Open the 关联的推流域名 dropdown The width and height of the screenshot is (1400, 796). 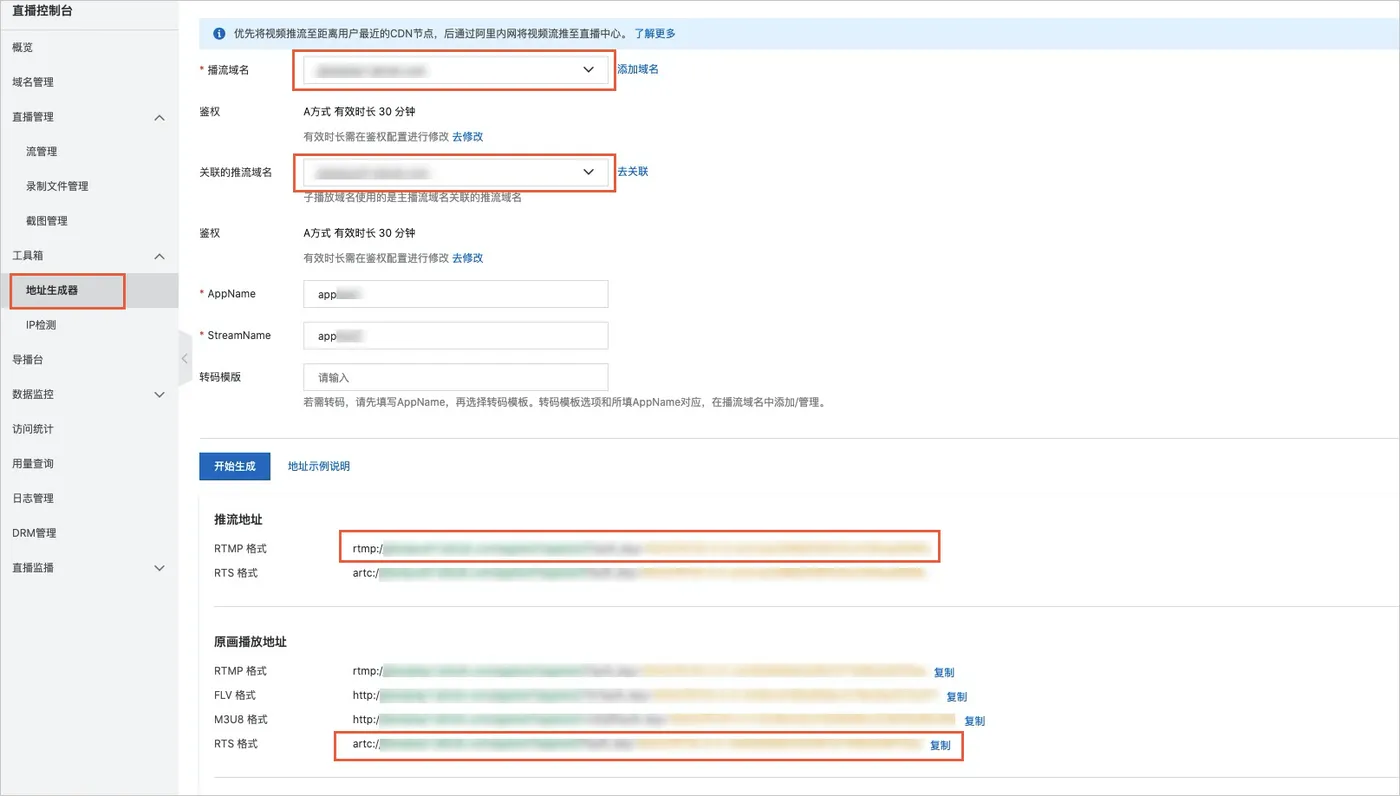click(x=455, y=172)
